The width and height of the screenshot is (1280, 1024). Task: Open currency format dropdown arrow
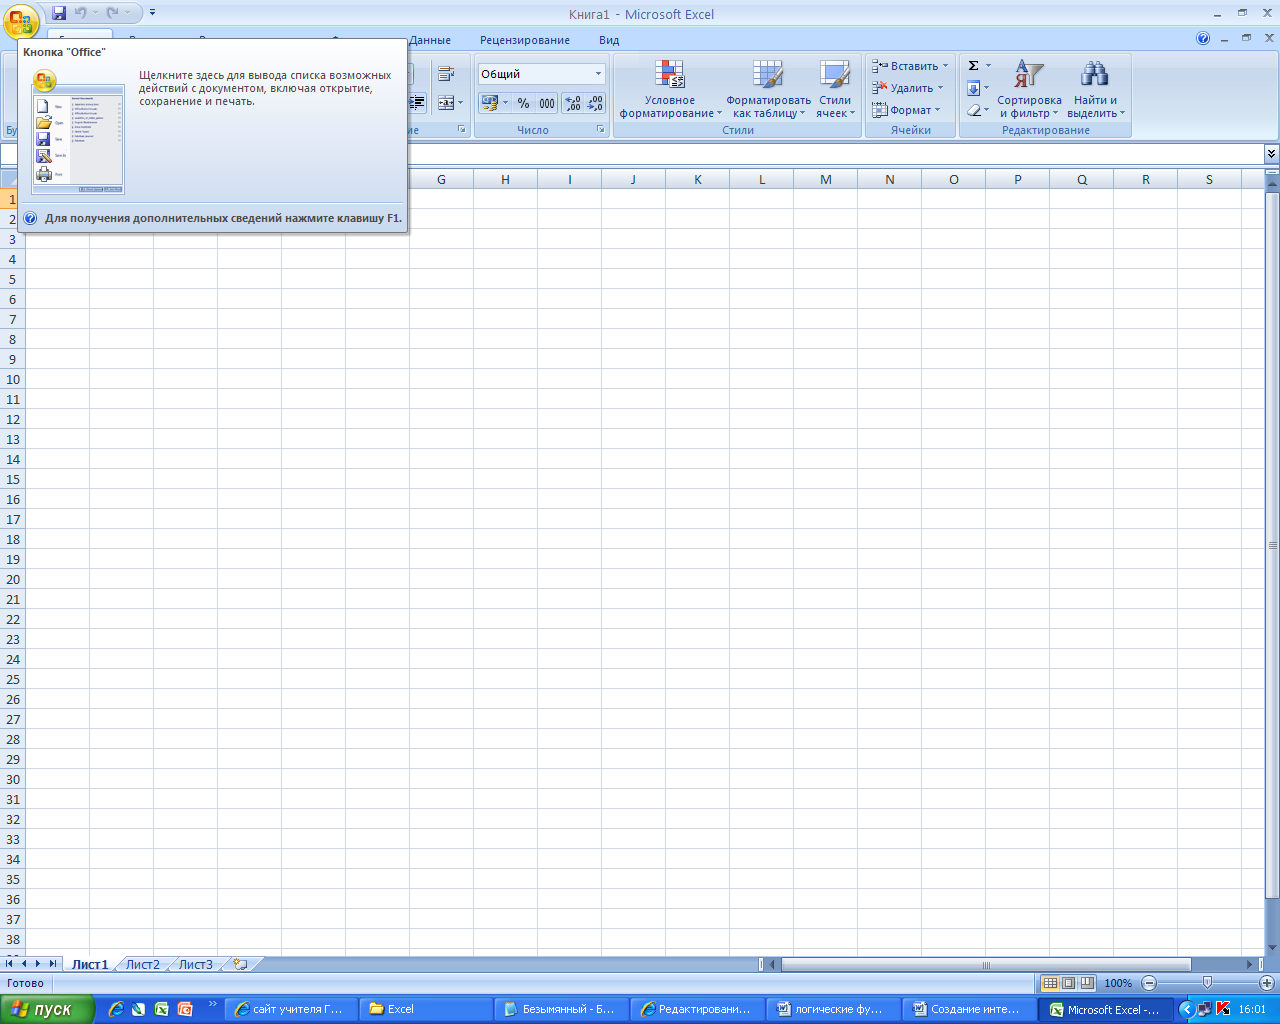tap(505, 103)
